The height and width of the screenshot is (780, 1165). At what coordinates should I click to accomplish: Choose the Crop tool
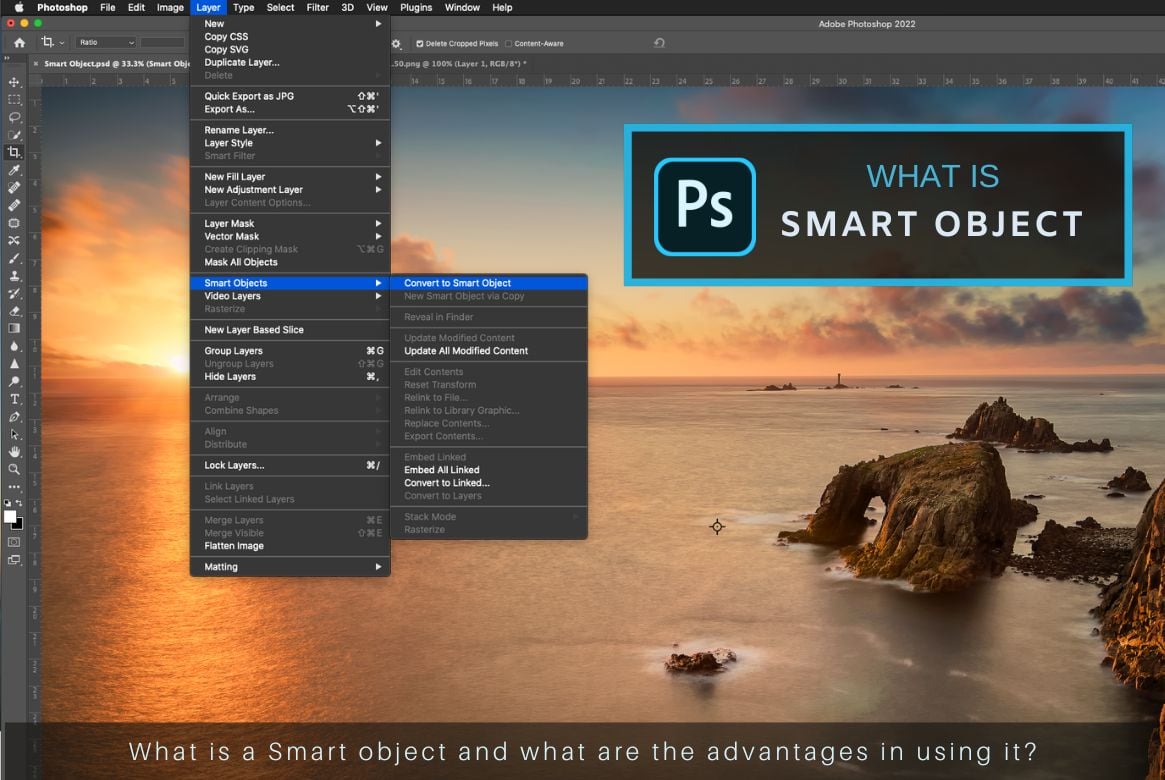(x=14, y=152)
